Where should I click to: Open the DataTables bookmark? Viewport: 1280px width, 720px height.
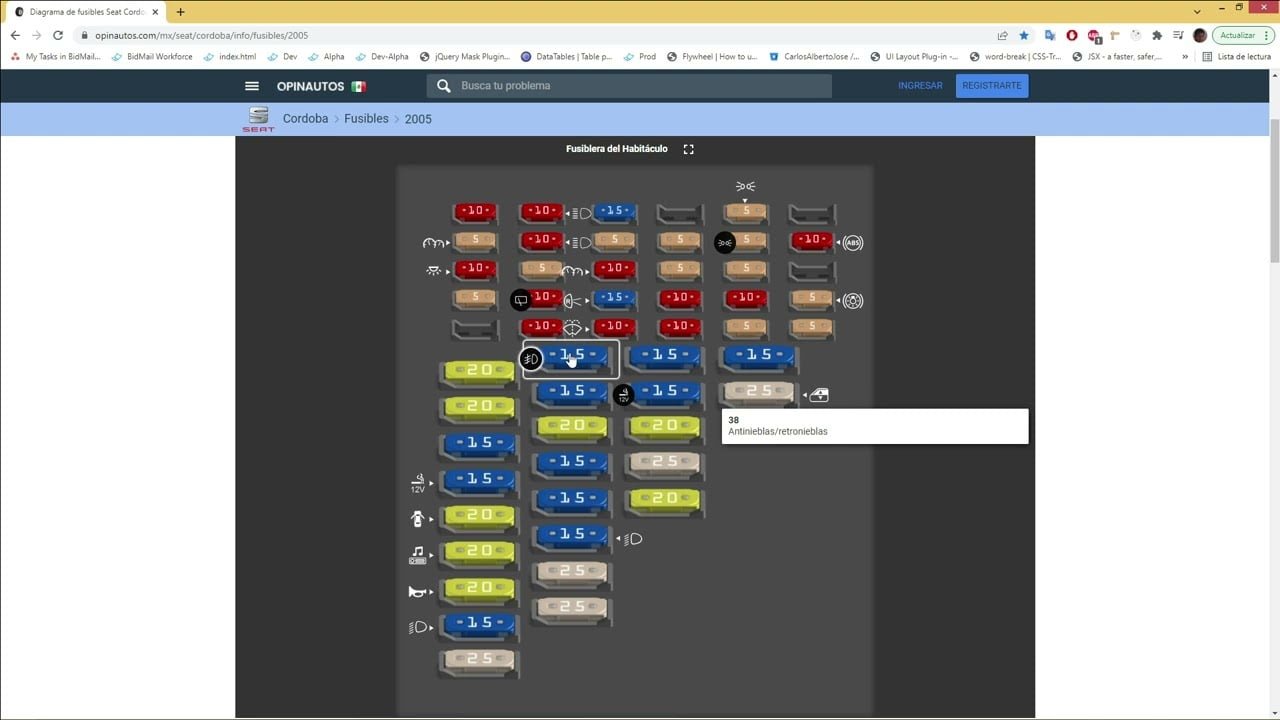click(567, 57)
